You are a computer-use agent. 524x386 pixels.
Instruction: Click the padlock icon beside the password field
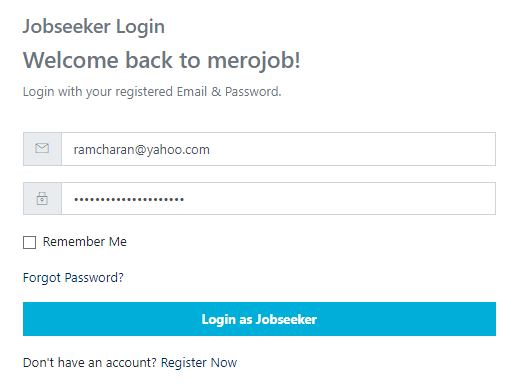(x=42, y=199)
